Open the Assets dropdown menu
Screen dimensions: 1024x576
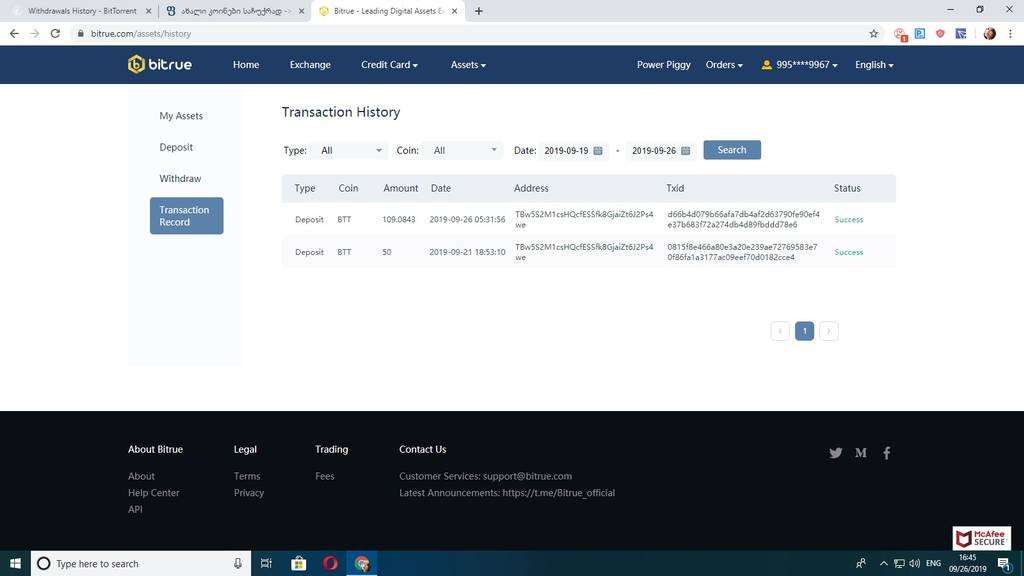(468, 65)
